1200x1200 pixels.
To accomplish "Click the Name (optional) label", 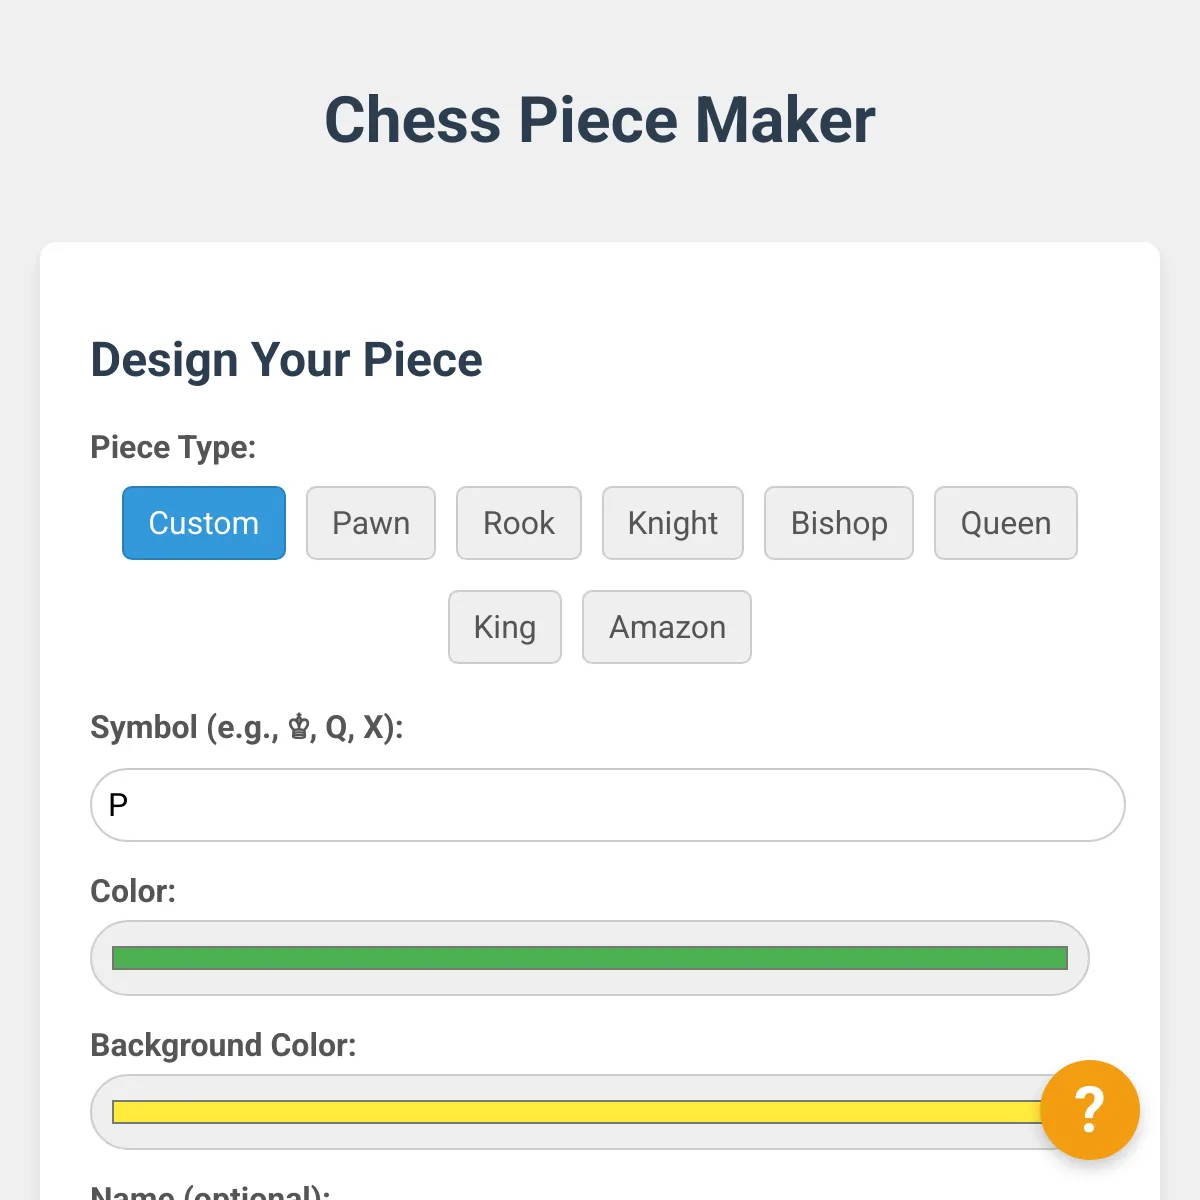I will (210, 1192).
